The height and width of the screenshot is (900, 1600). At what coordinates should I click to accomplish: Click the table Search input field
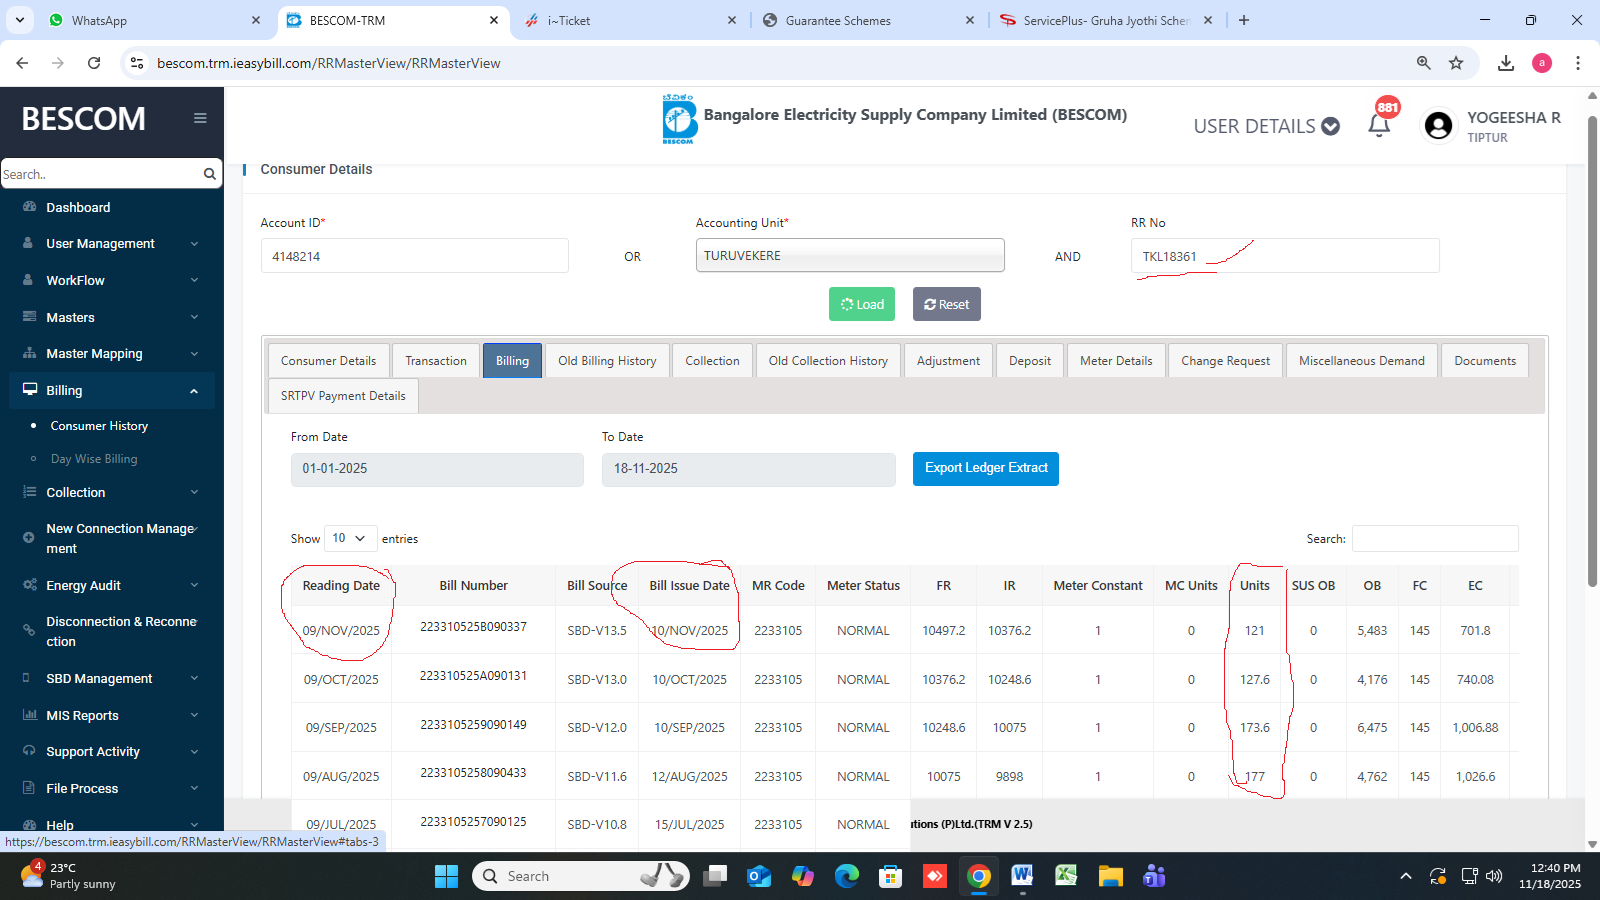point(1434,539)
